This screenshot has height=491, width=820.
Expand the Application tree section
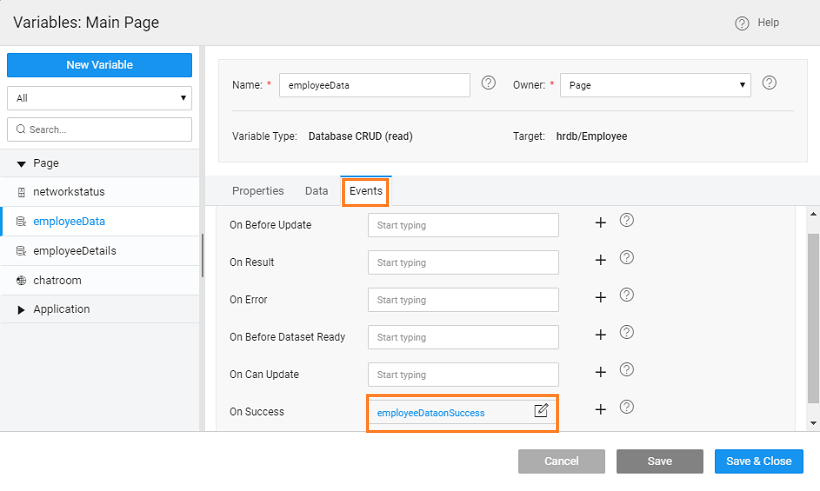coord(21,310)
